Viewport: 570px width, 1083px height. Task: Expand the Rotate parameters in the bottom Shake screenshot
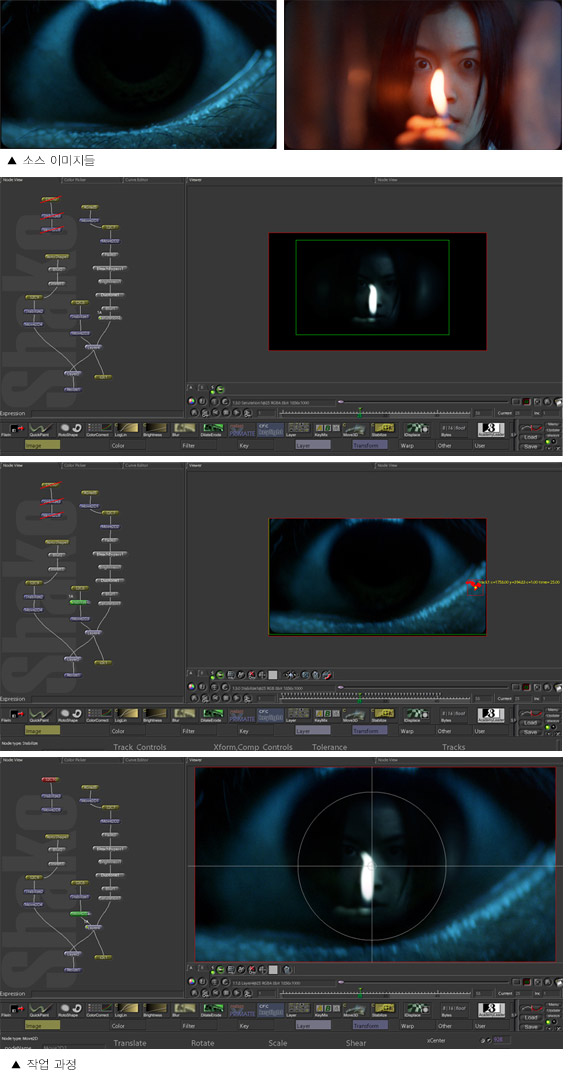pyautogui.click(x=202, y=1043)
